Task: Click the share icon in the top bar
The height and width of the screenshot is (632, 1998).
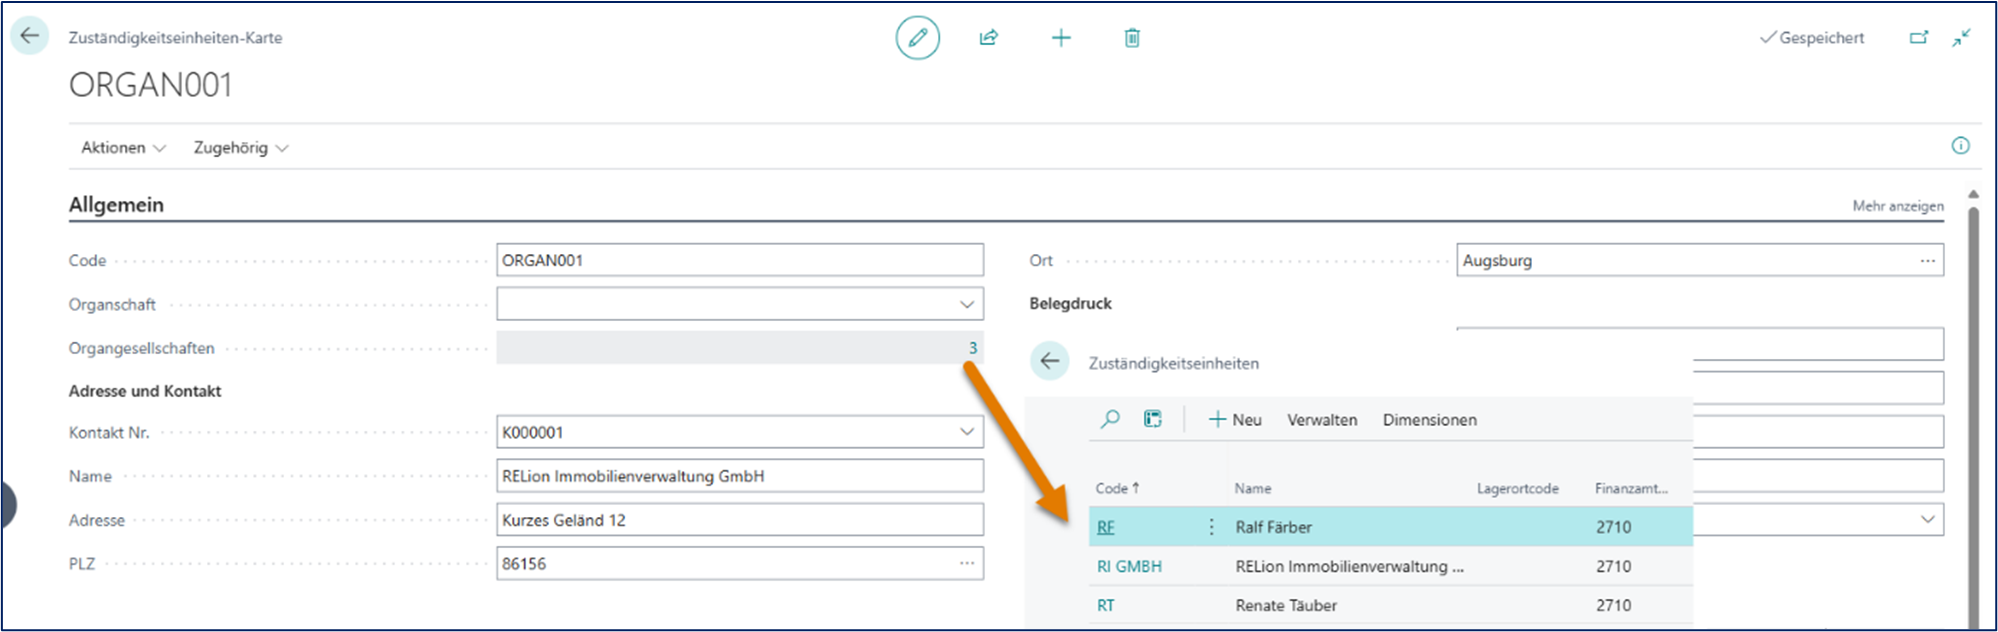Action: 988,38
